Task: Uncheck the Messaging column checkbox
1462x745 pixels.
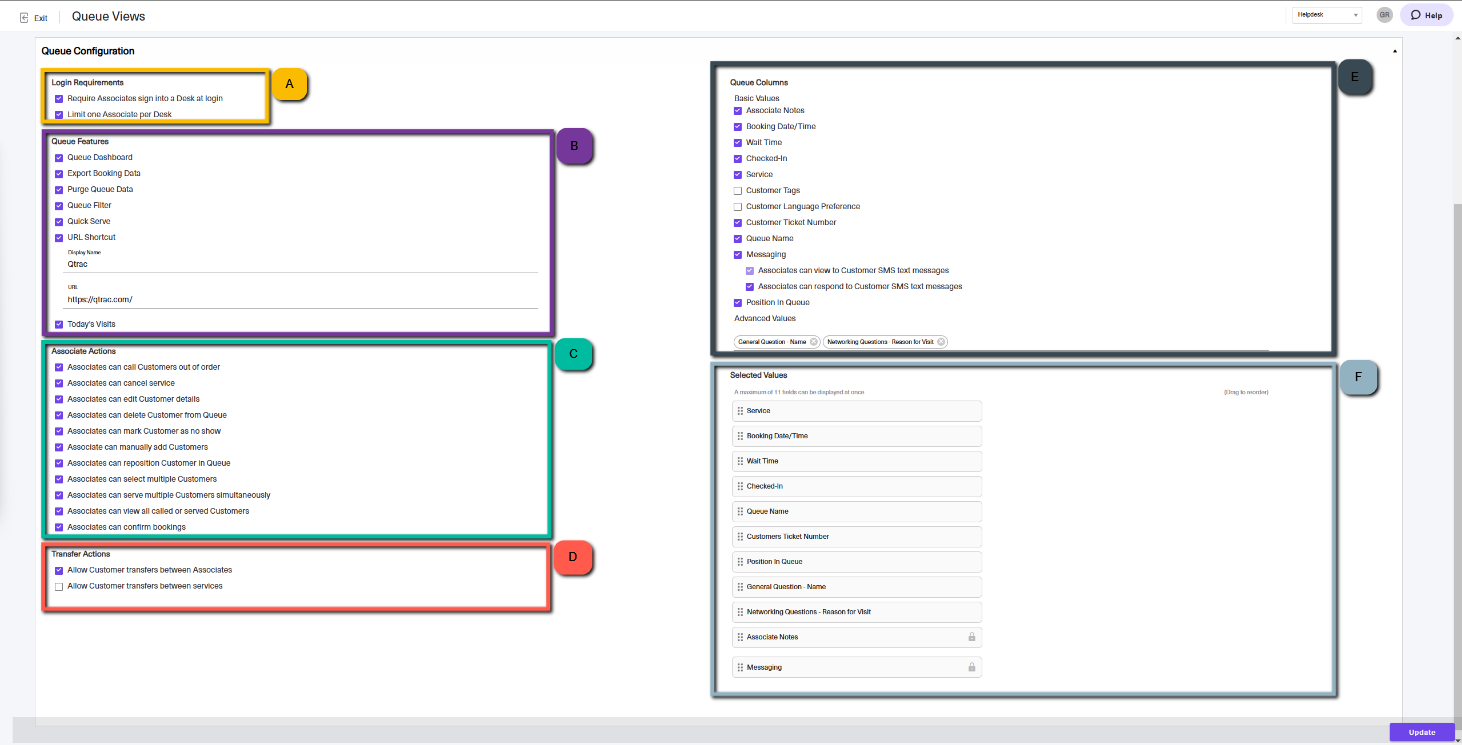Action: click(737, 254)
